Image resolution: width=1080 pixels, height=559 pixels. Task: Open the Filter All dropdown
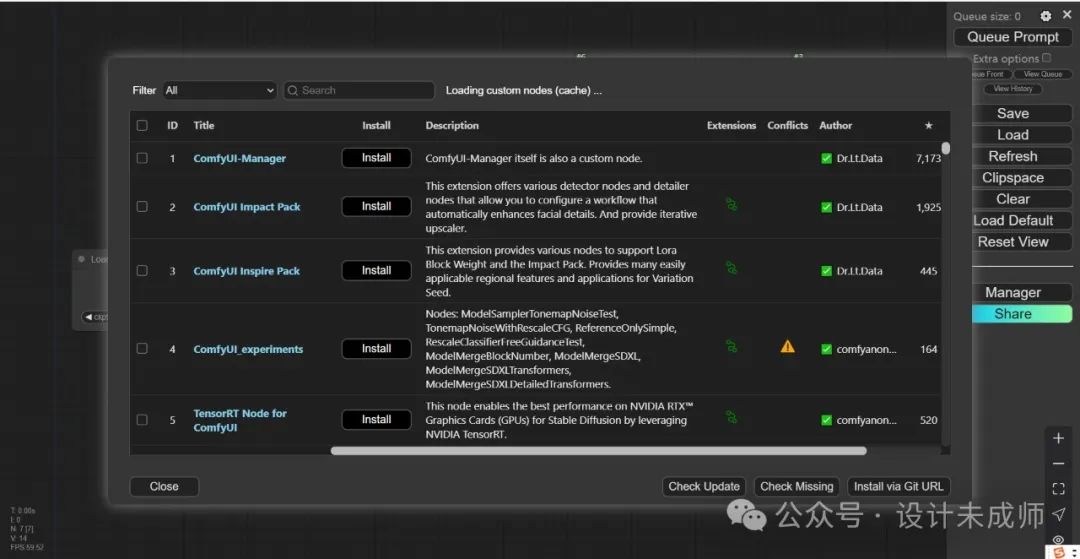point(220,90)
